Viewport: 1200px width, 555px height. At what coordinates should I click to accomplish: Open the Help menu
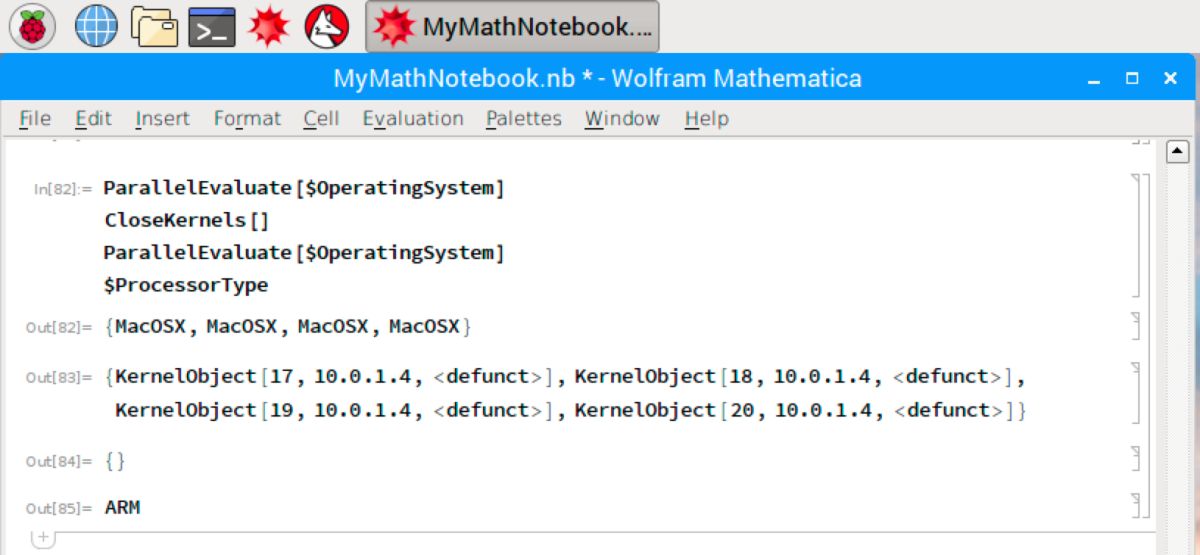tap(706, 118)
